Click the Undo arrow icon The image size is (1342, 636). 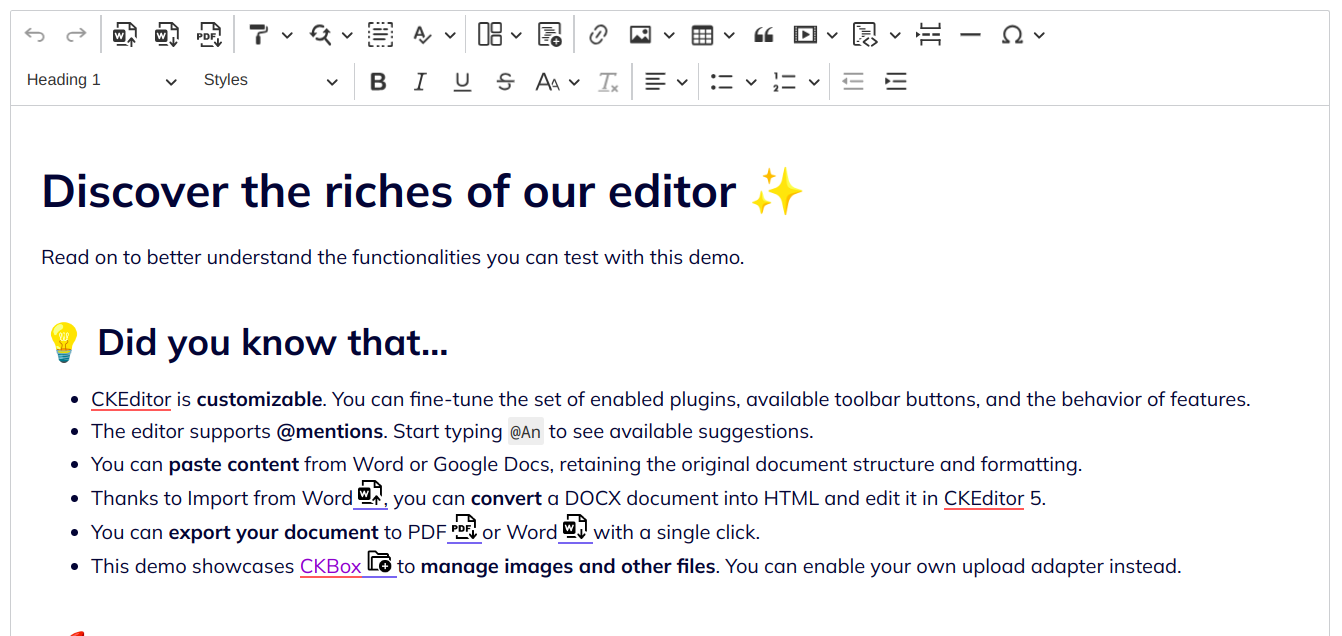(35, 35)
